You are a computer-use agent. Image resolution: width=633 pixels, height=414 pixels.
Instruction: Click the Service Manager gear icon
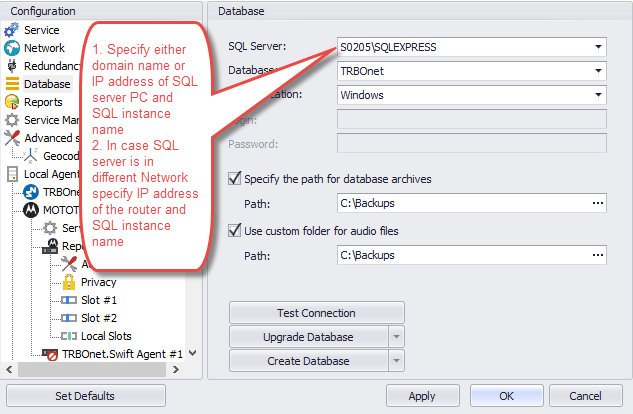tap(12, 120)
